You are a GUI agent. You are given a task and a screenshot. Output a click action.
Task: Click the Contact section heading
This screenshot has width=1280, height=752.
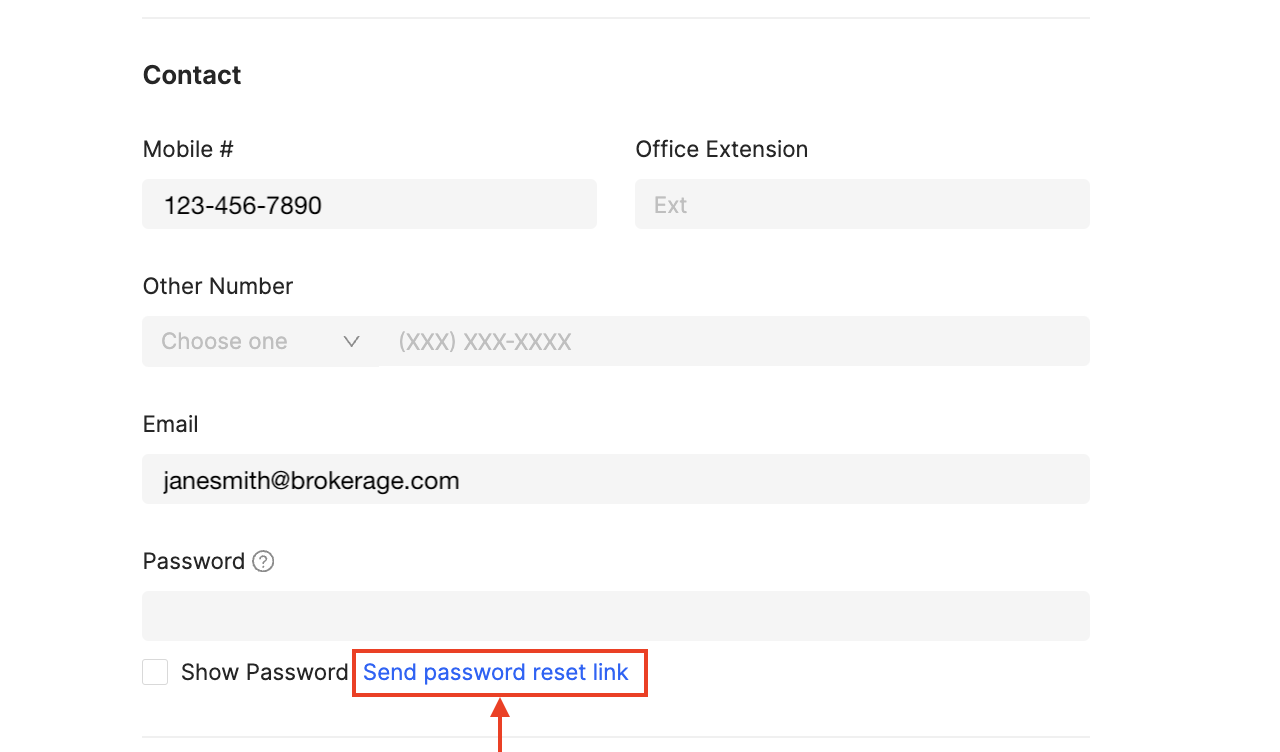(x=192, y=75)
